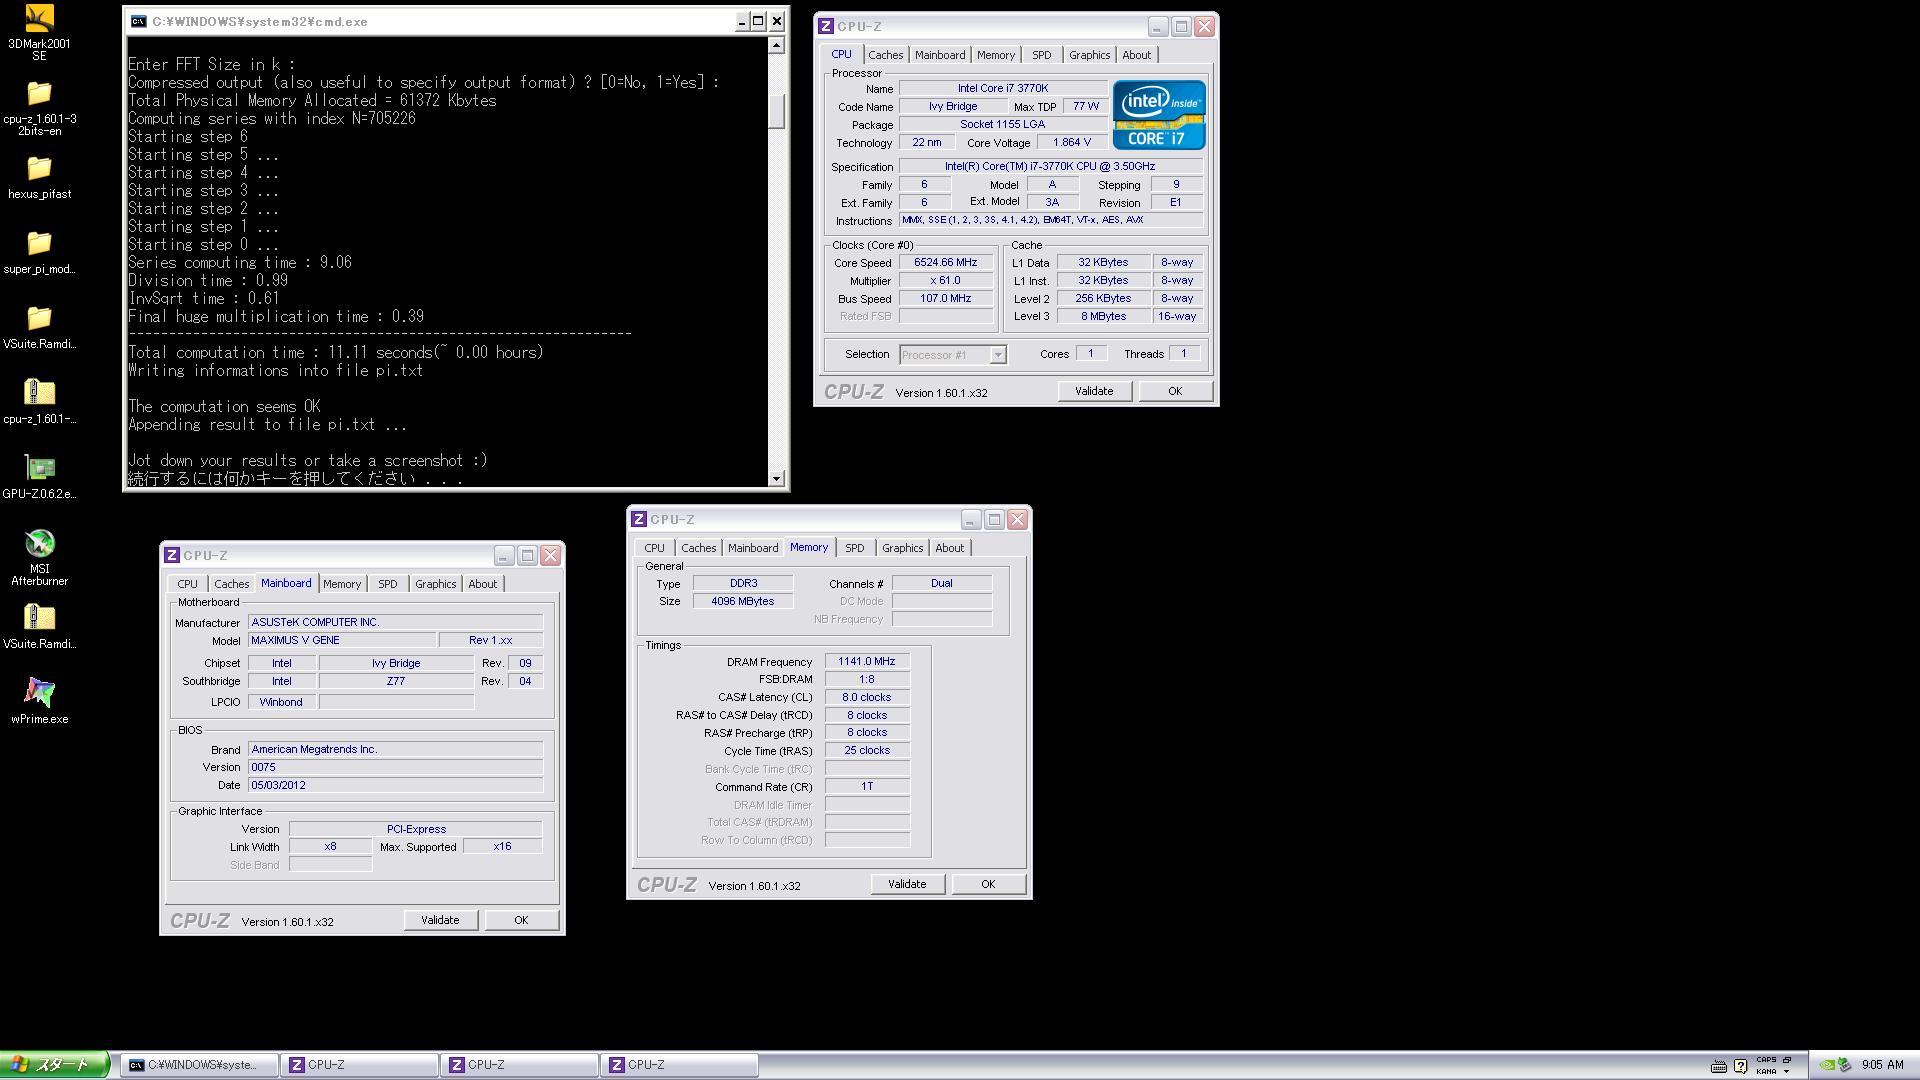Open the Start button (スタート)
1920x1080 pixels.
55,1065
